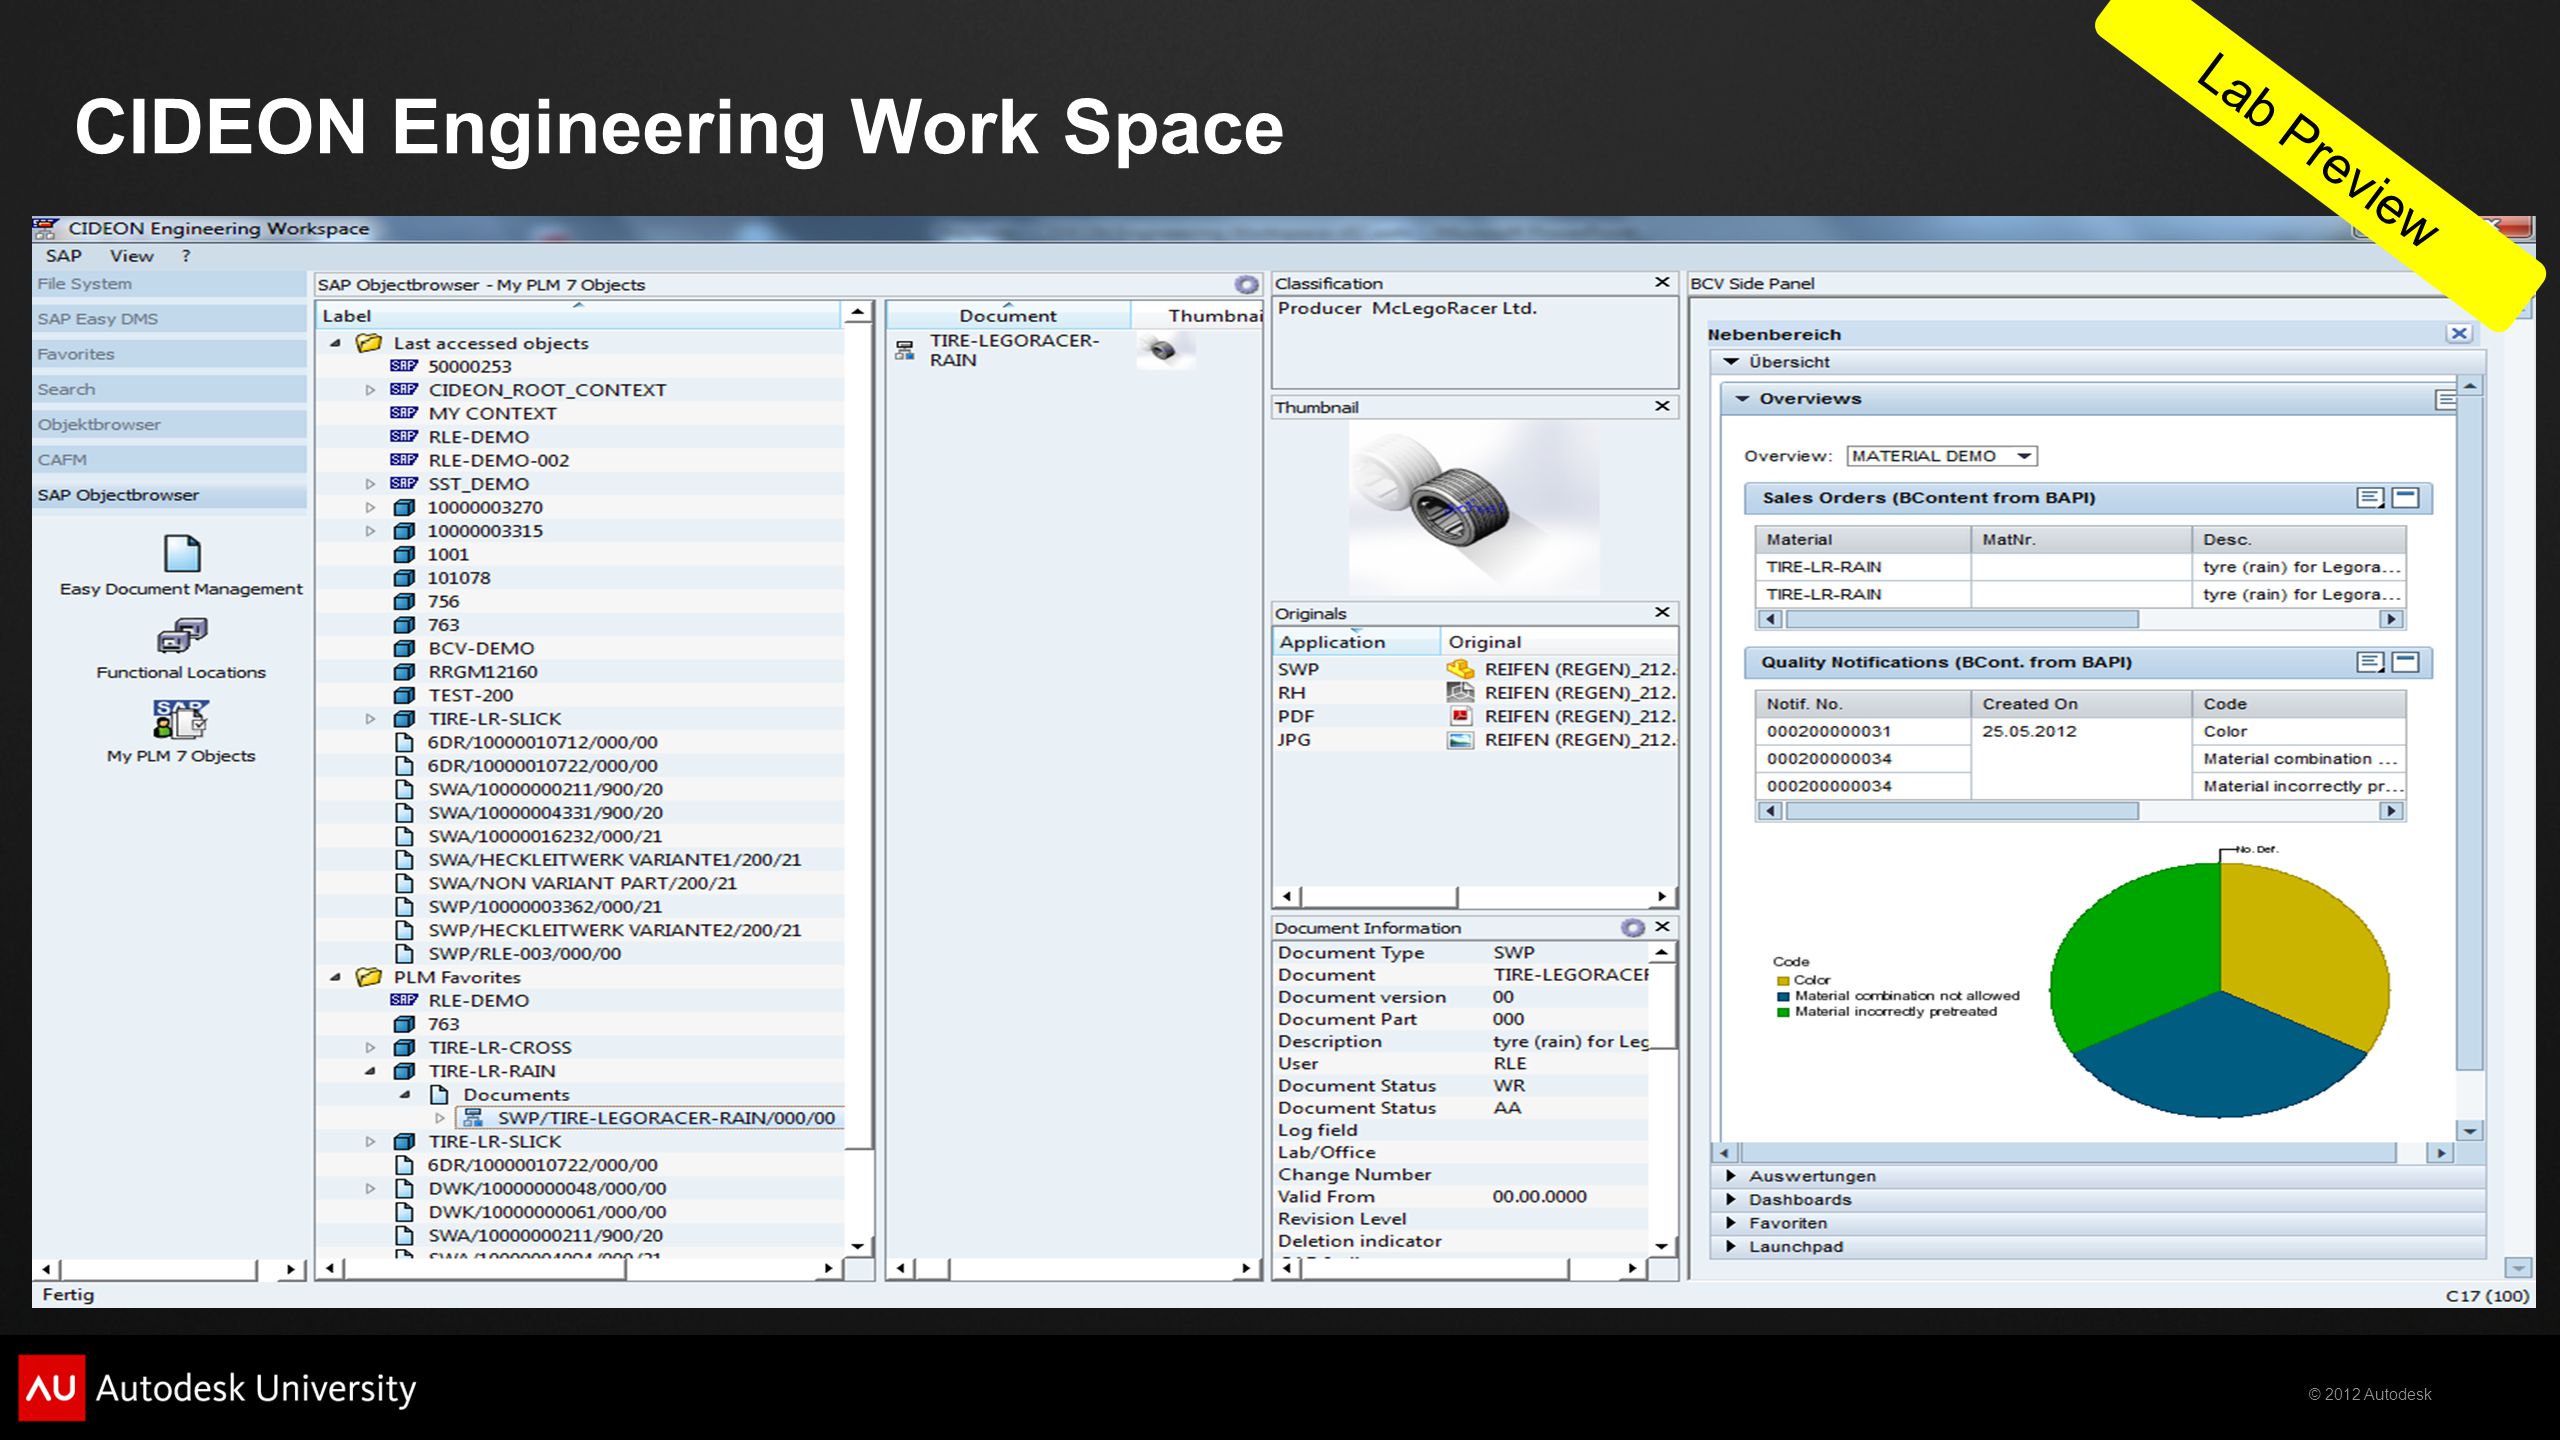Screen dimensions: 2560x1440
Task: Expand the Dashboards section
Action: click(x=1731, y=1199)
